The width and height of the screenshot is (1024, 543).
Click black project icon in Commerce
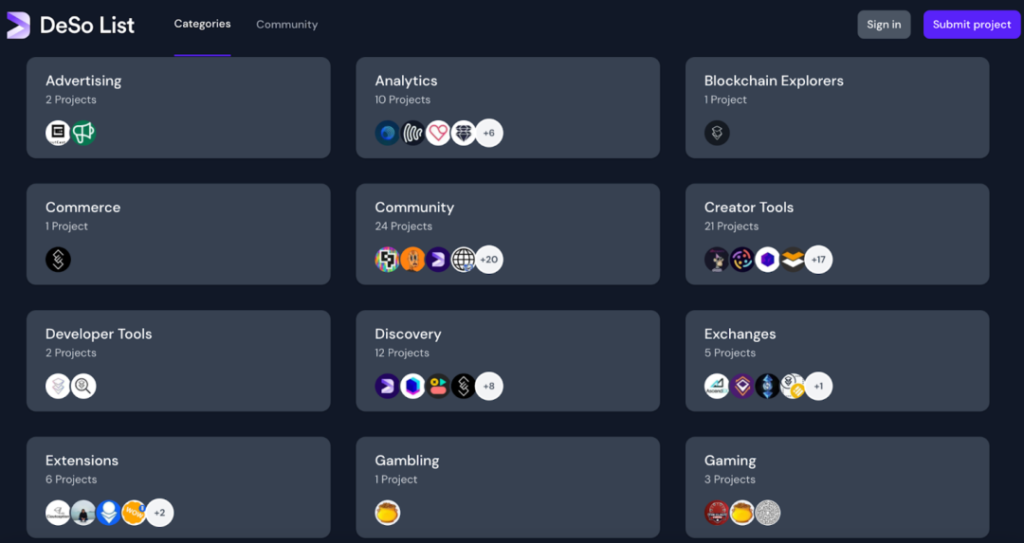pos(58,259)
